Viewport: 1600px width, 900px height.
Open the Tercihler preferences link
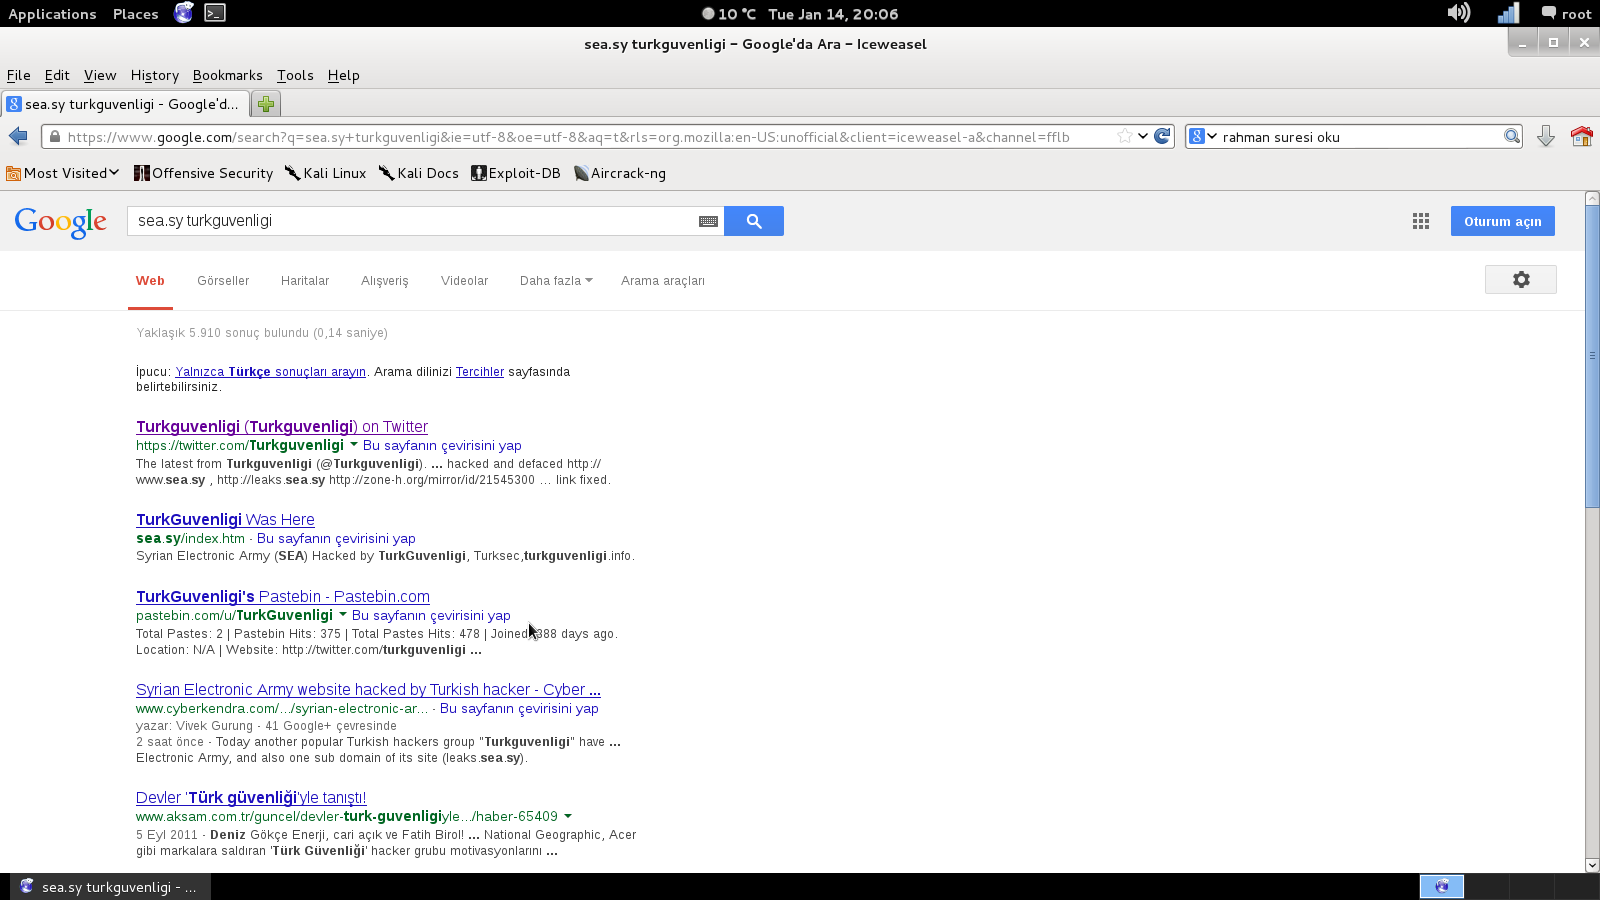[480, 372]
